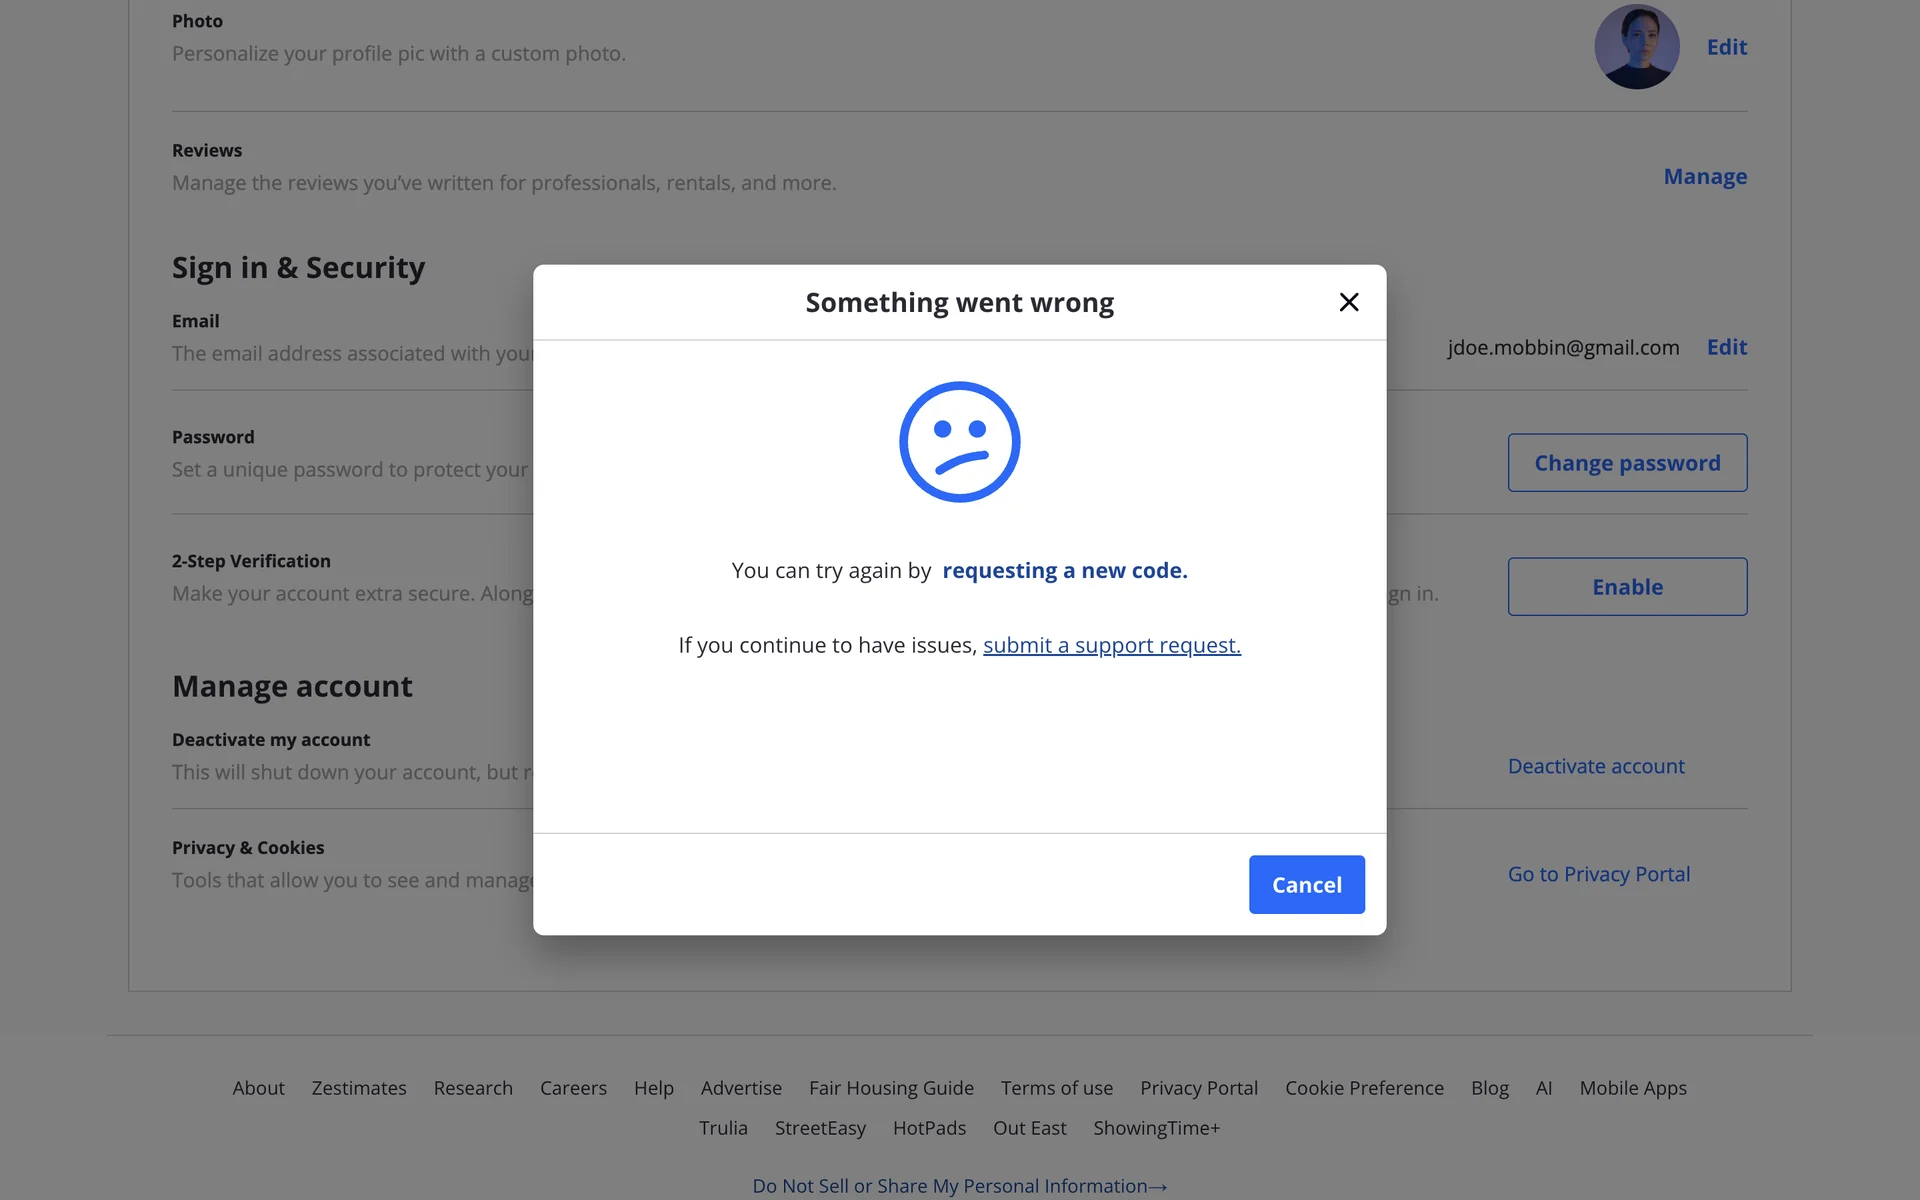Open StreetEasy footer link

(x=820, y=1128)
